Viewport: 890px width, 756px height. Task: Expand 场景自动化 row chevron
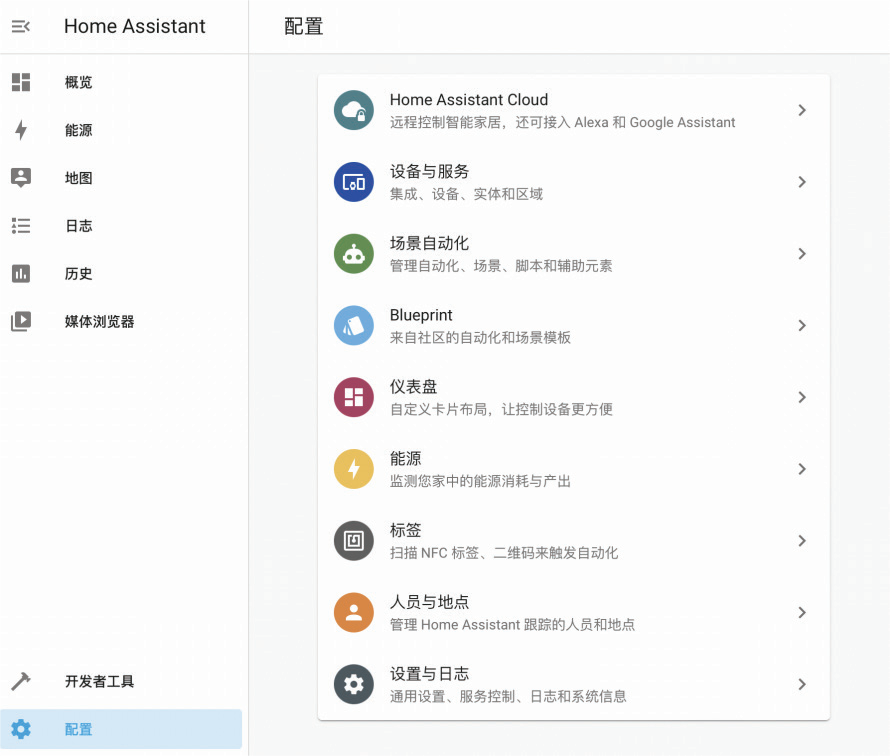[x=801, y=254]
